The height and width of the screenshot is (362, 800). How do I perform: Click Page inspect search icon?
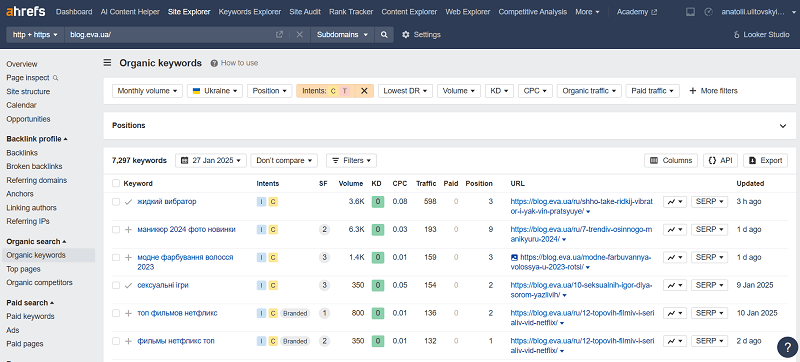[x=56, y=78]
